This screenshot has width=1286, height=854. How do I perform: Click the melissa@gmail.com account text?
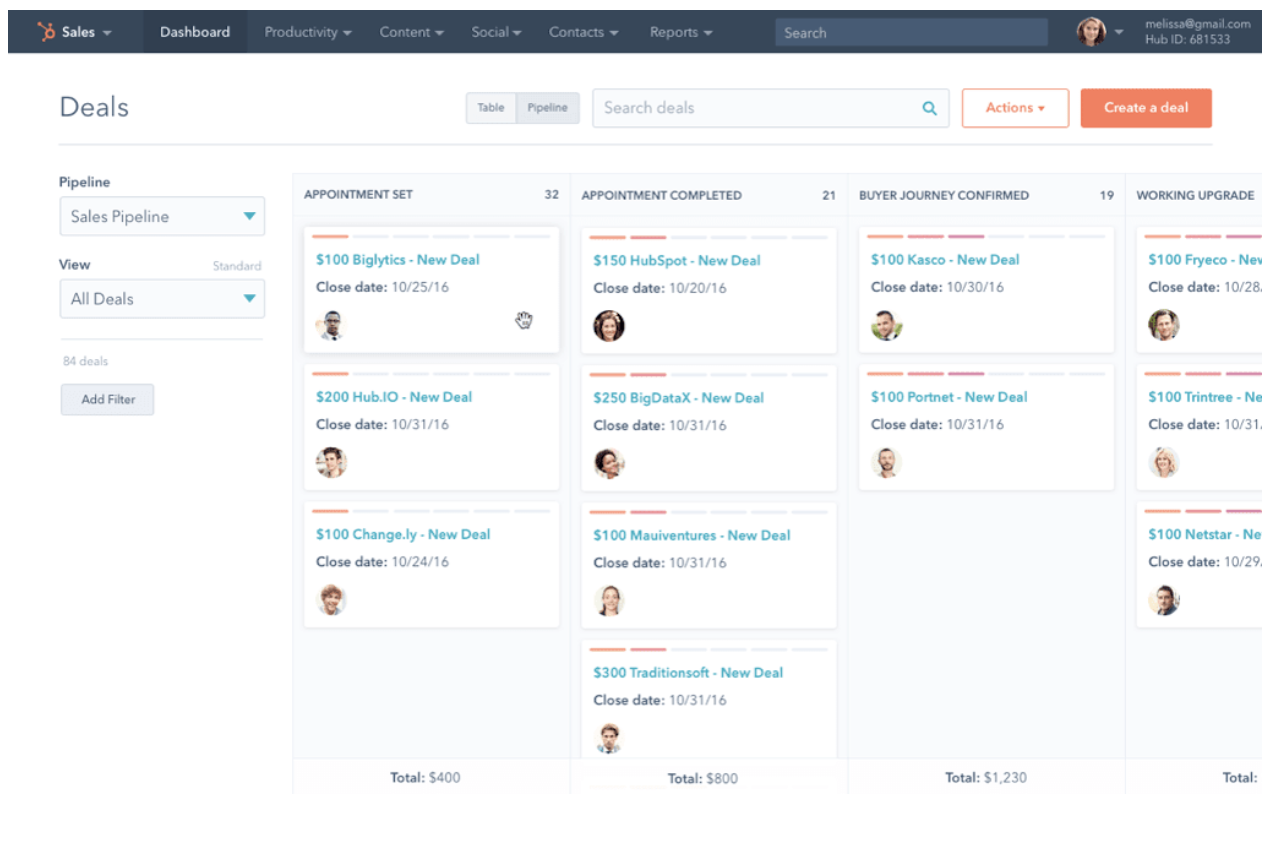pyautogui.click(x=1198, y=24)
